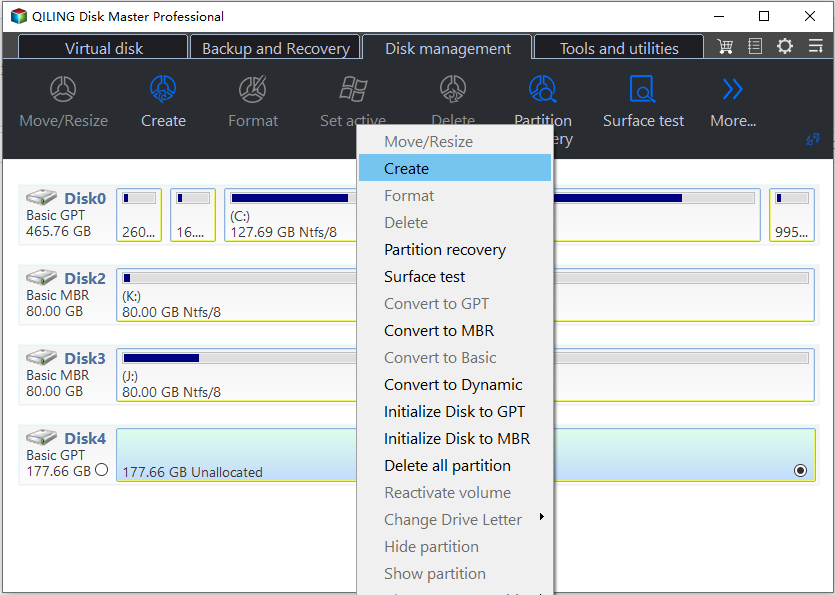
Task: Choose Create in the context menu
Action: point(455,168)
